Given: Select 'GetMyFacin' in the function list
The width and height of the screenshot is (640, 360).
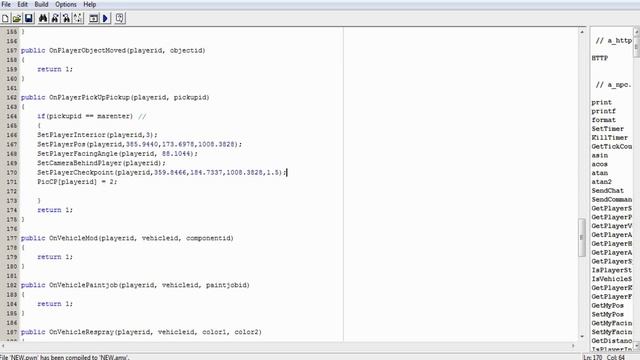Looking at the screenshot, I should (x=612, y=323).
